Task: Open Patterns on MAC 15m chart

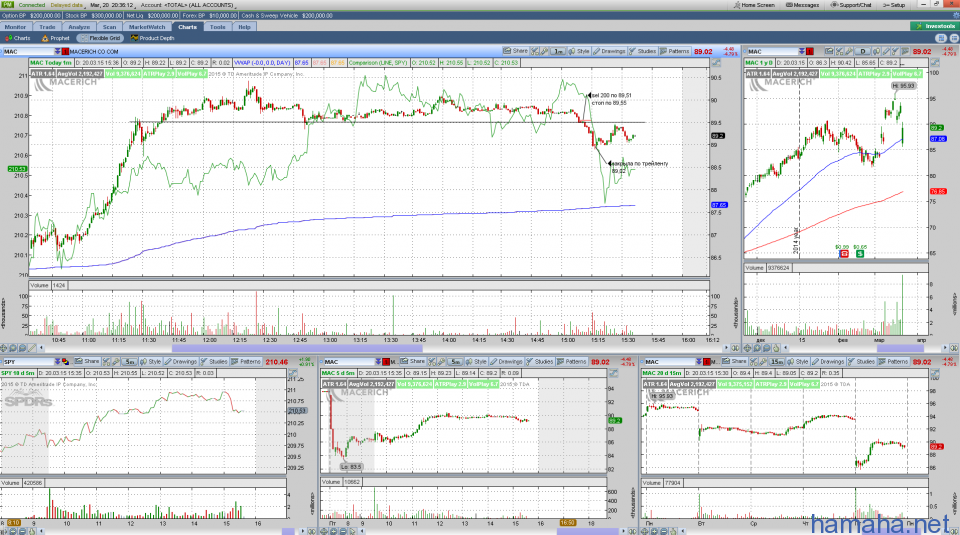Action: pyautogui.click(x=893, y=362)
